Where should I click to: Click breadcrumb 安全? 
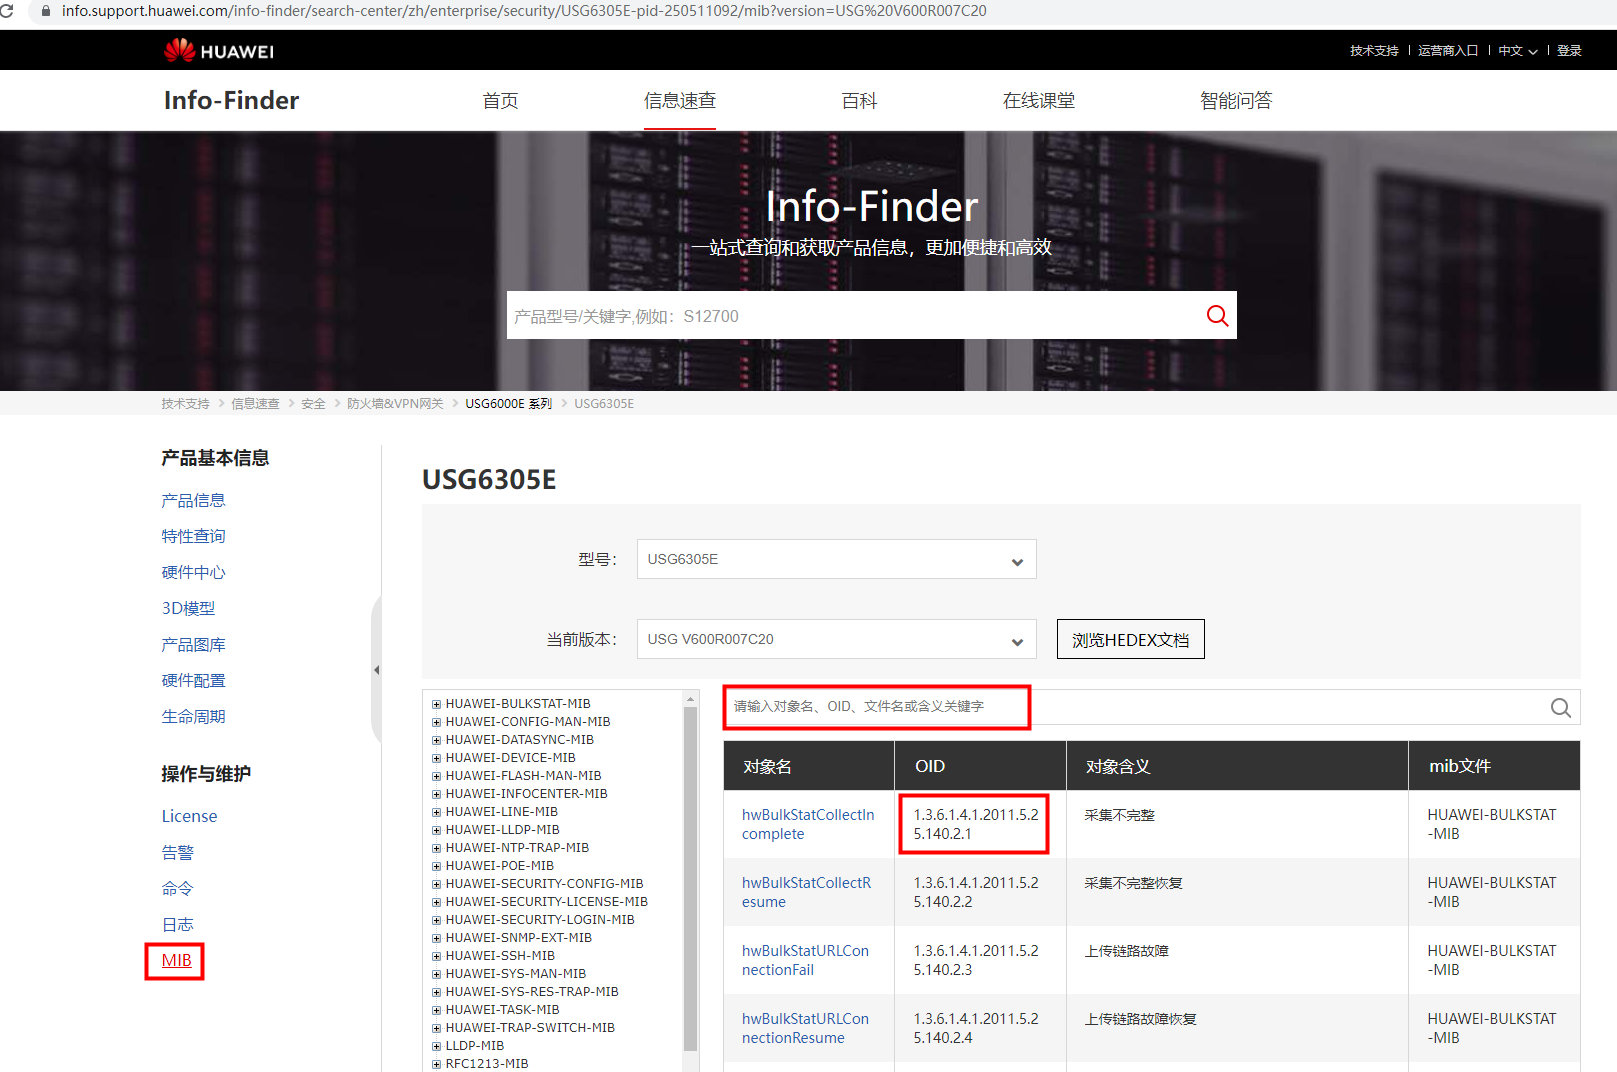[313, 404]
